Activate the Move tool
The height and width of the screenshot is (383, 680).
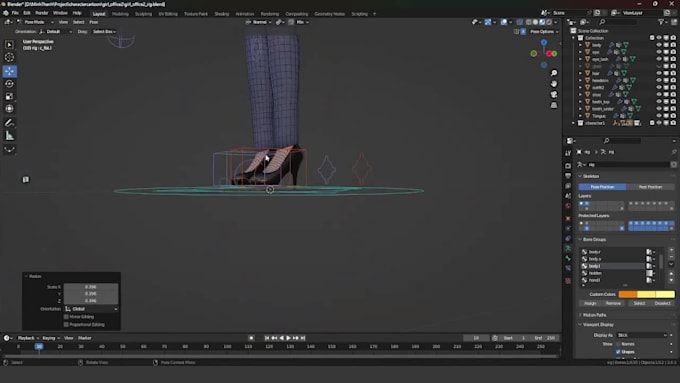point(9,71)
